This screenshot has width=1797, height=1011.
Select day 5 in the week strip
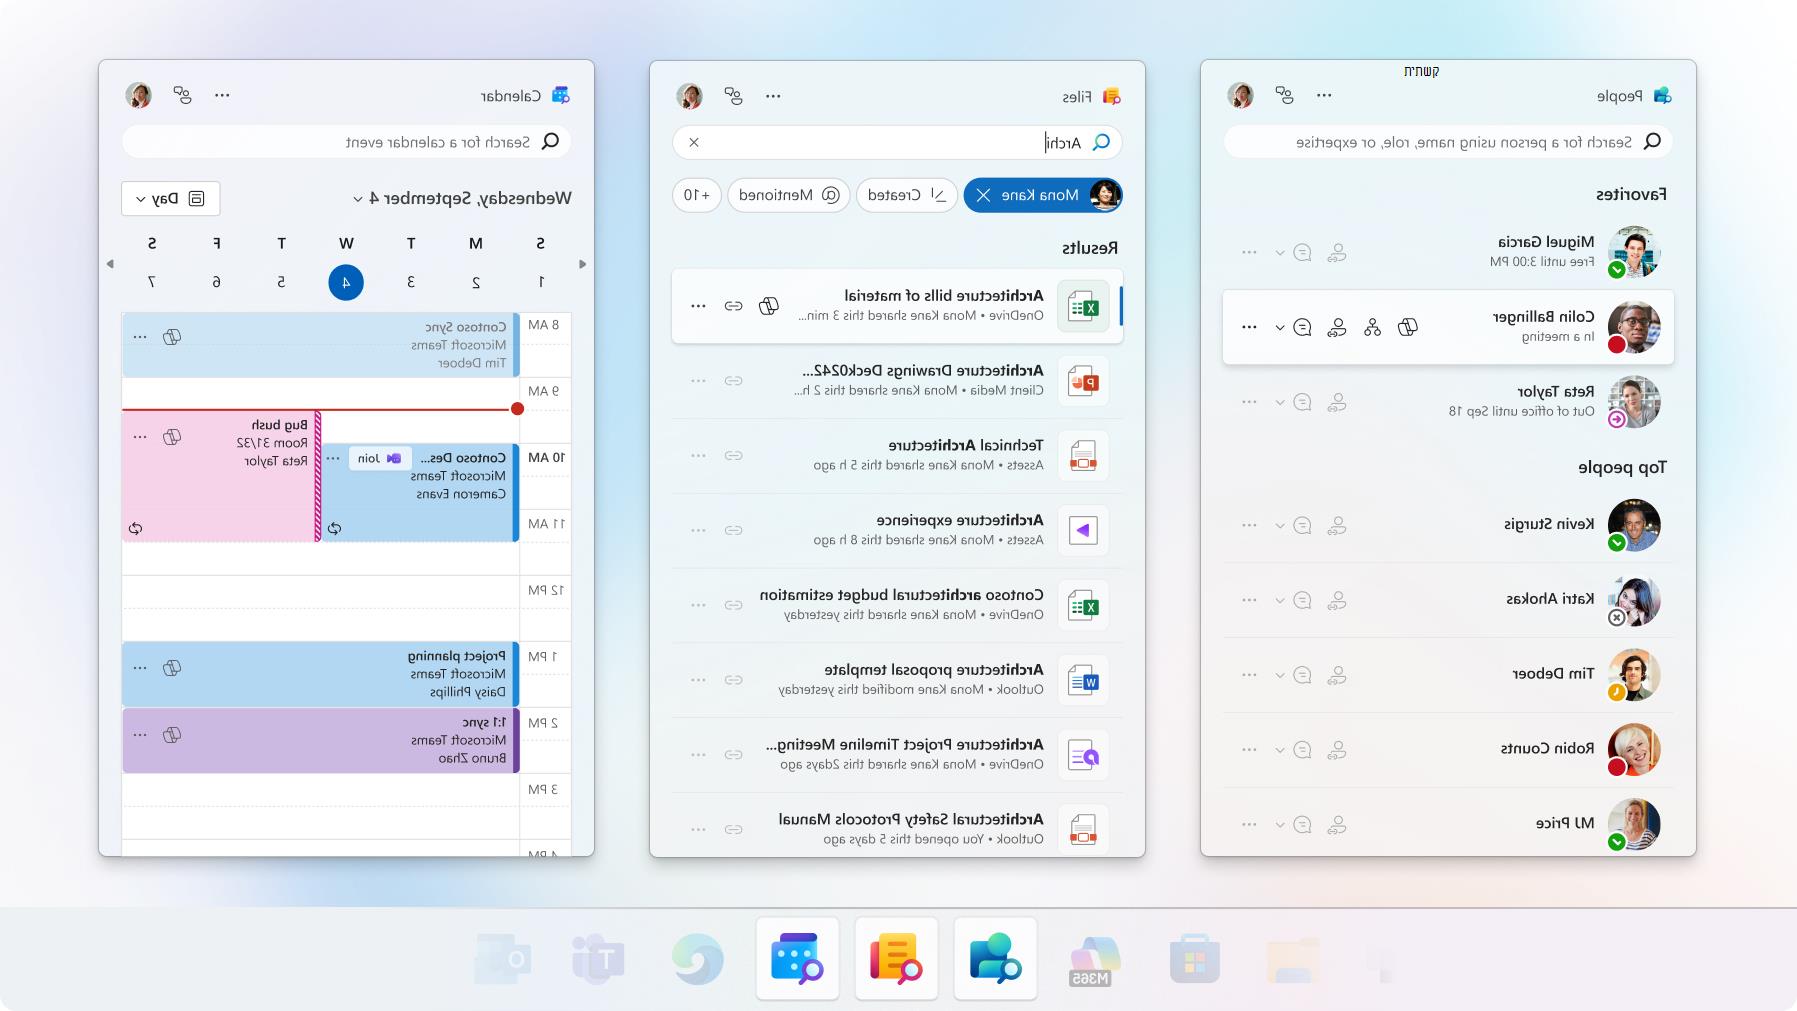pyautogui.click(x=281, y=282)
